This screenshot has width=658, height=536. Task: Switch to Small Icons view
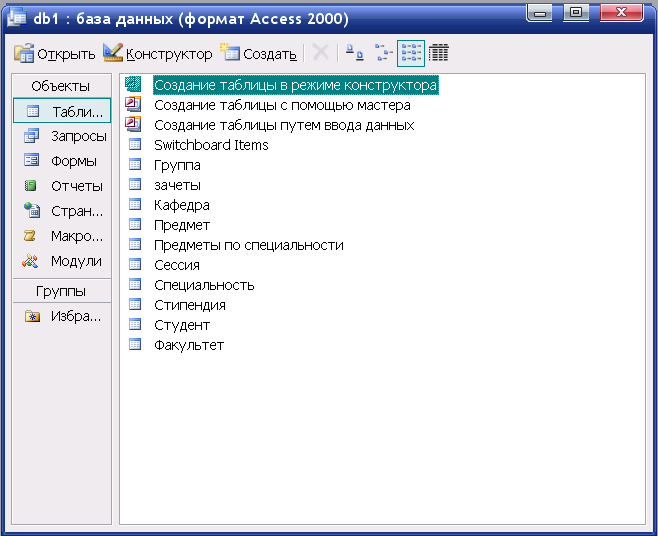pos(383,53)
